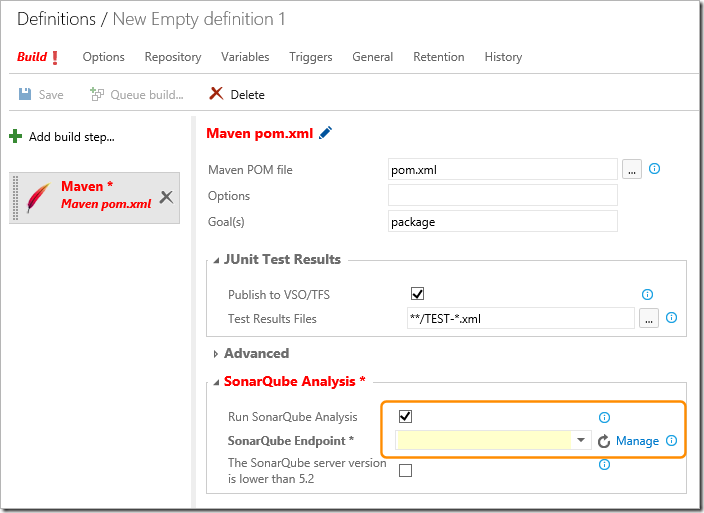Screen dimensions: 704x513
Task: Focus the empty Options input field
Action: [502, 195]
